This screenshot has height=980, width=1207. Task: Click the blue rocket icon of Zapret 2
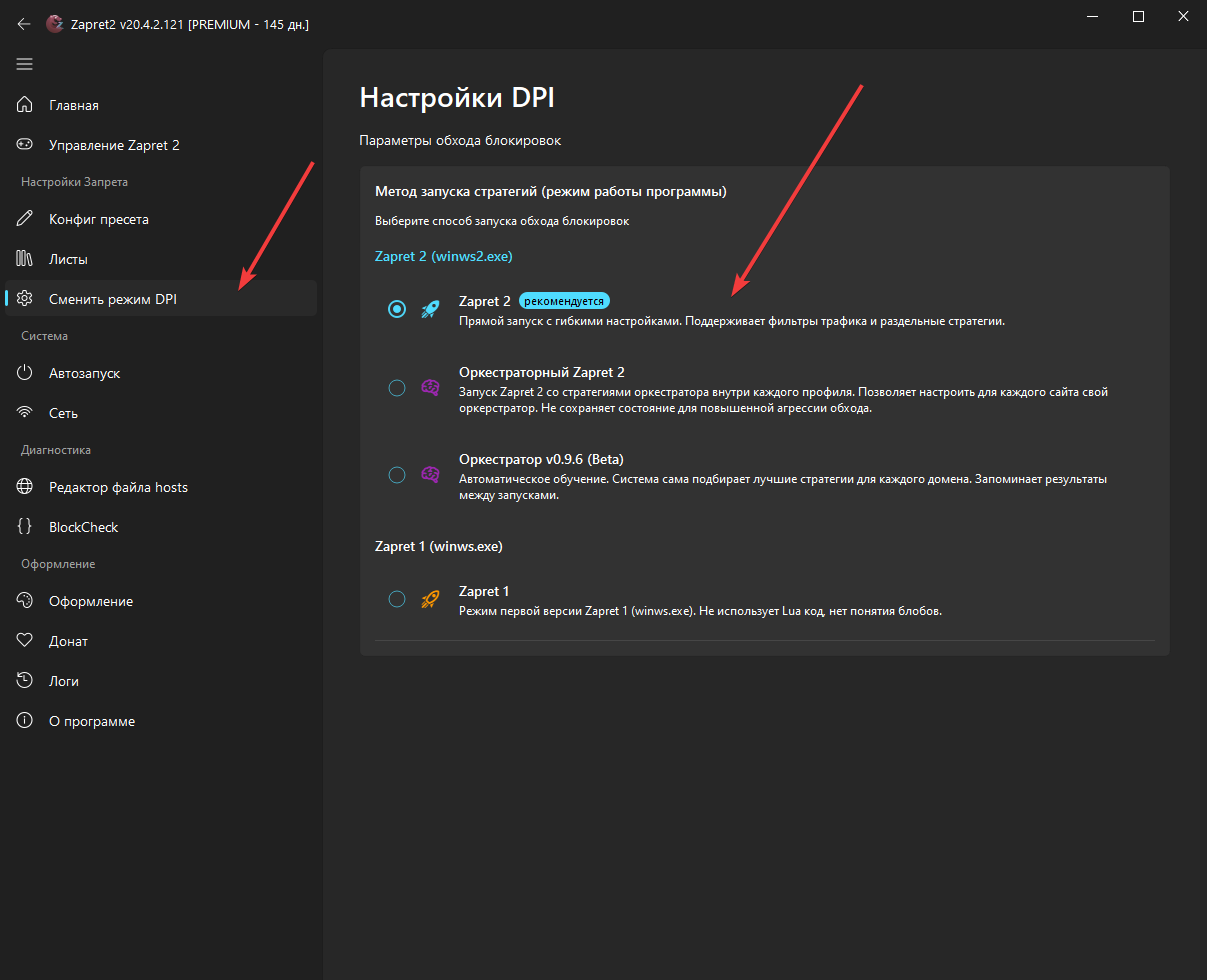(431, 309)
